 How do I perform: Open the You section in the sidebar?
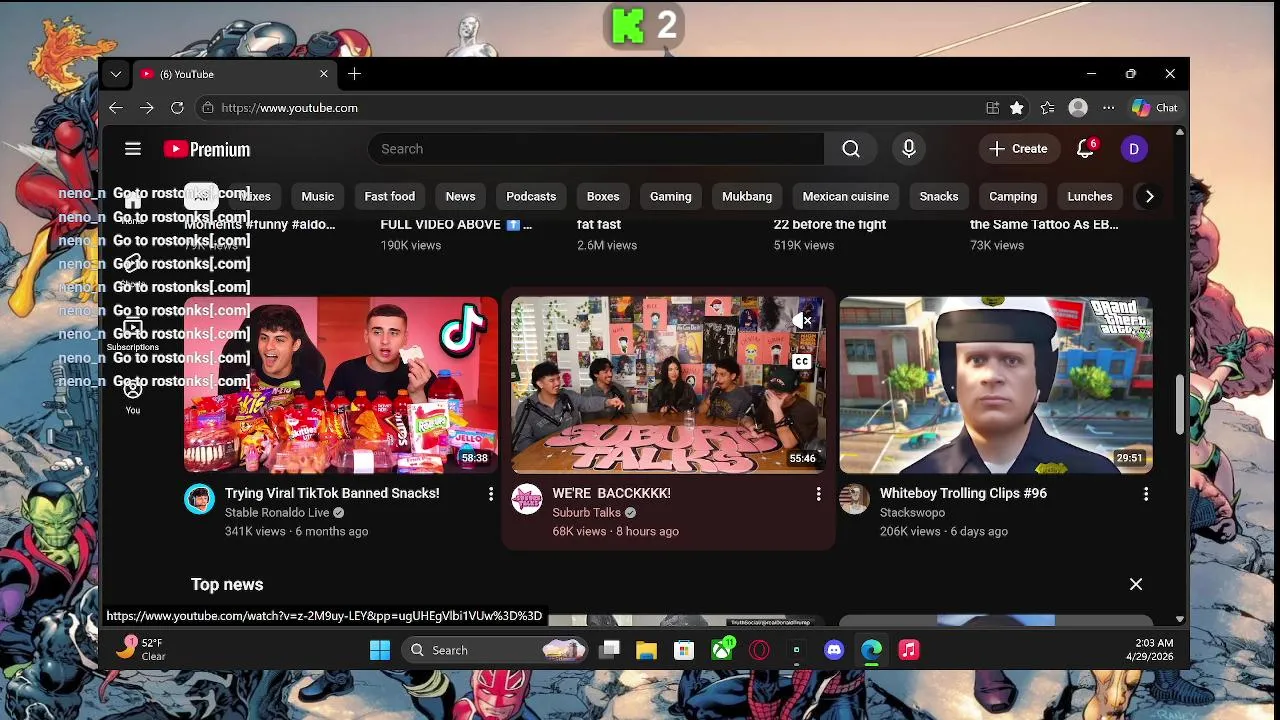(x=133, y=397)
